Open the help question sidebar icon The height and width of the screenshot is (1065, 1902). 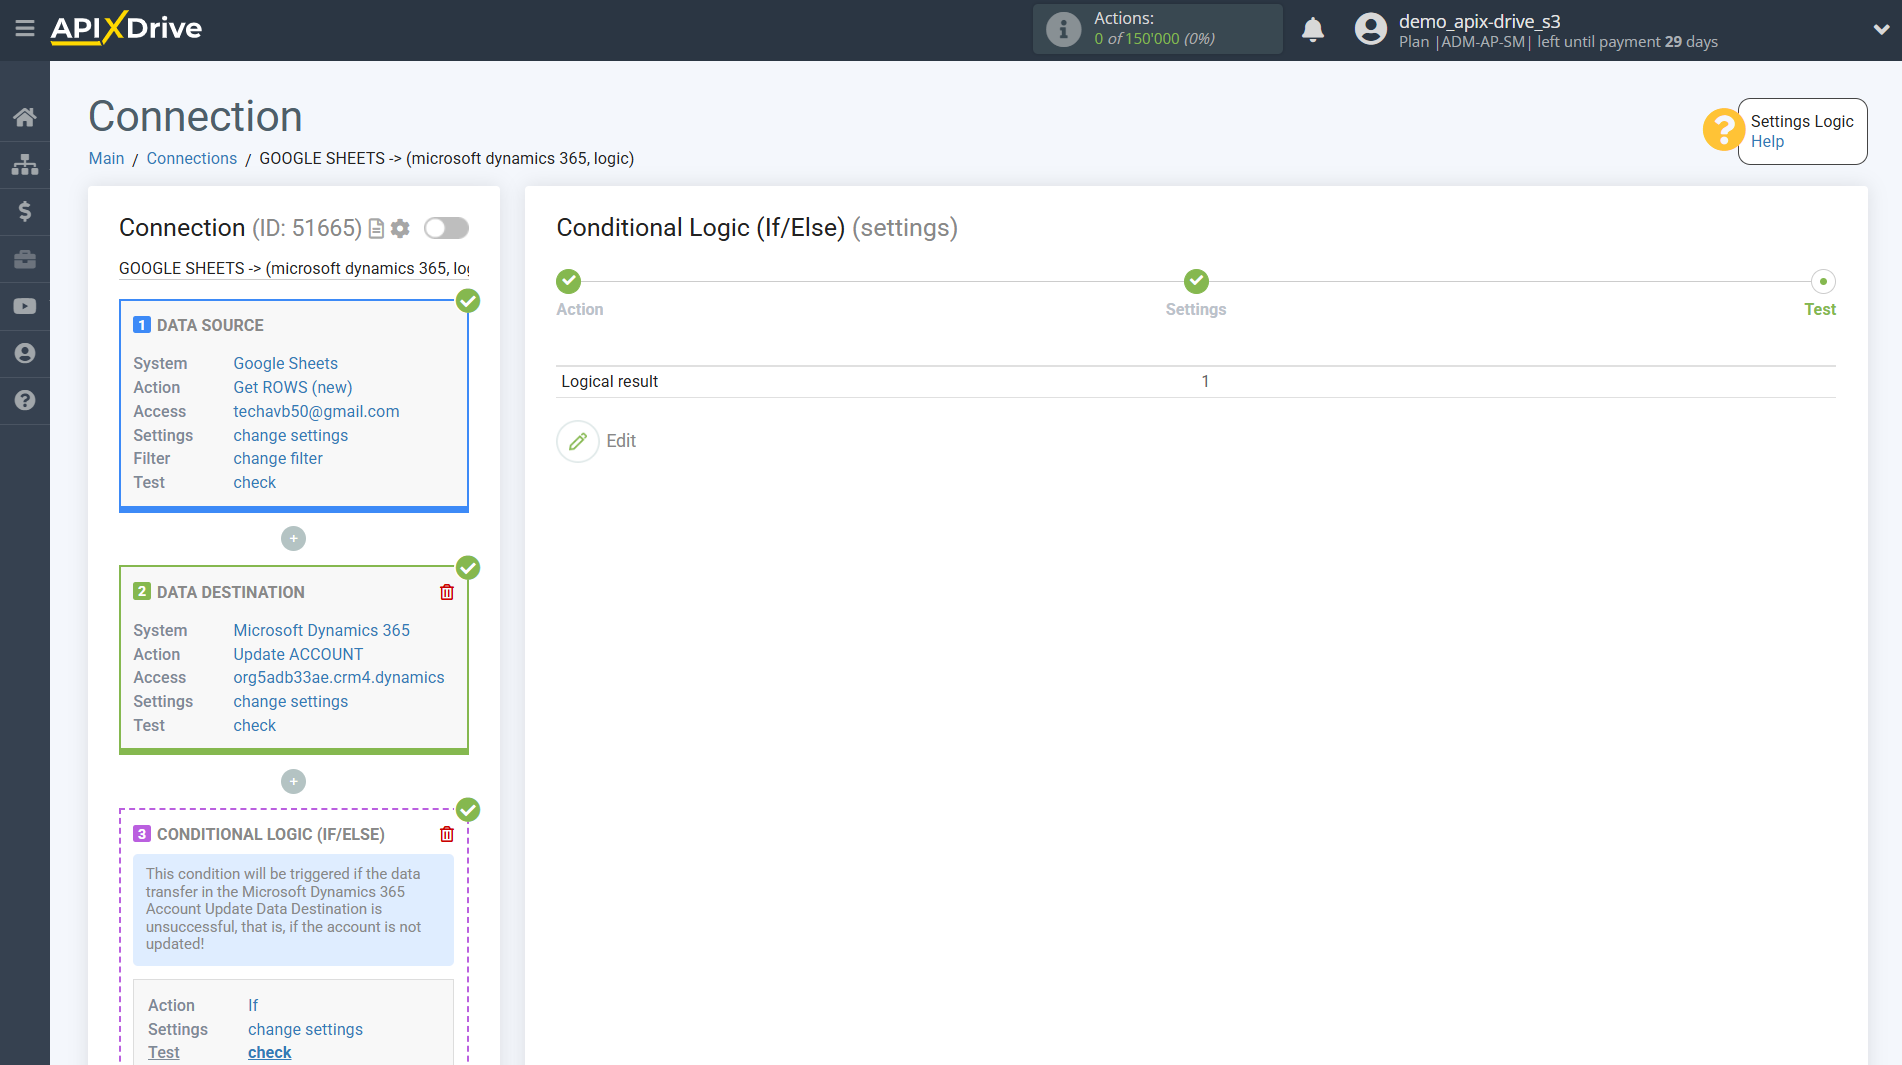[25, 400]
